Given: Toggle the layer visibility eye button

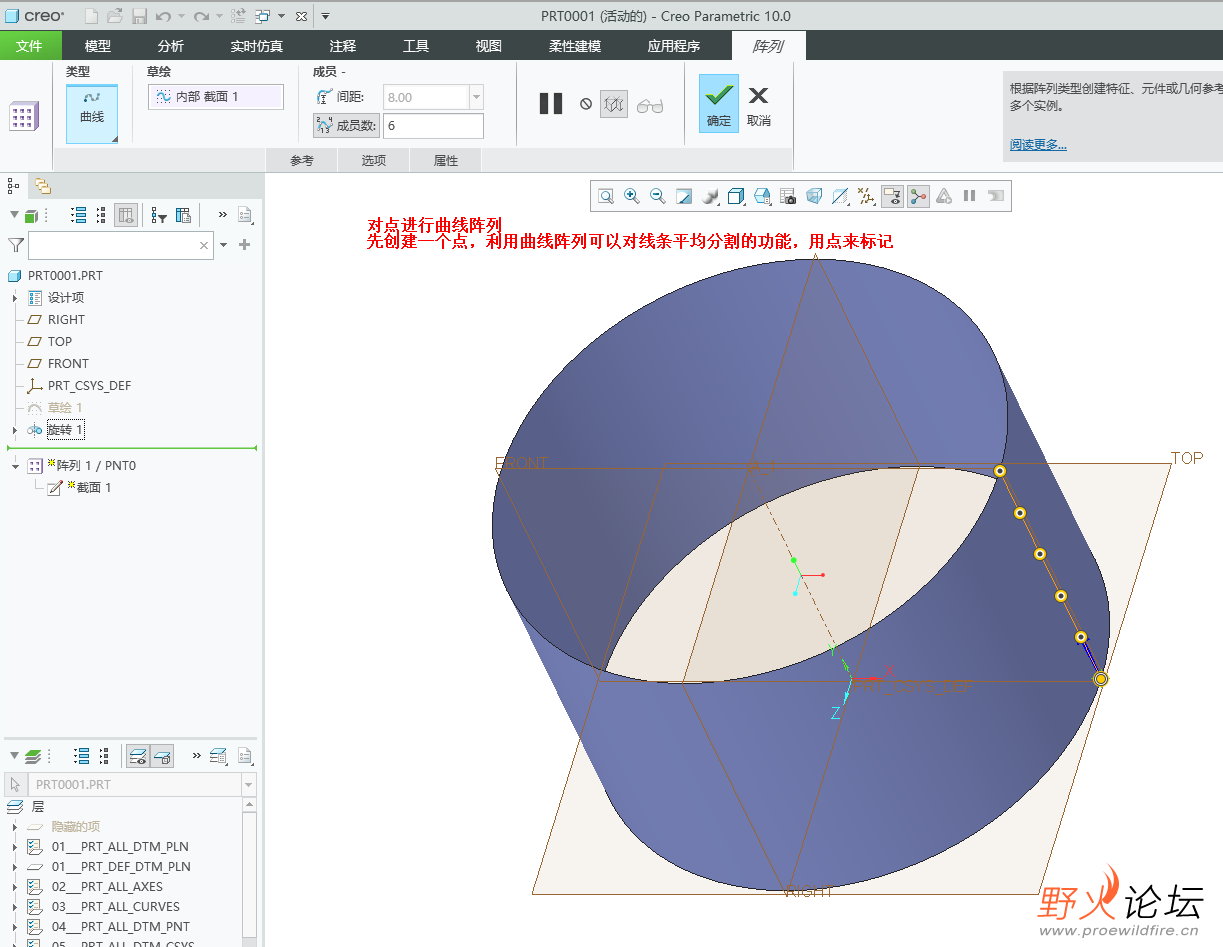Looking at the screenshot, I should 139,756.
